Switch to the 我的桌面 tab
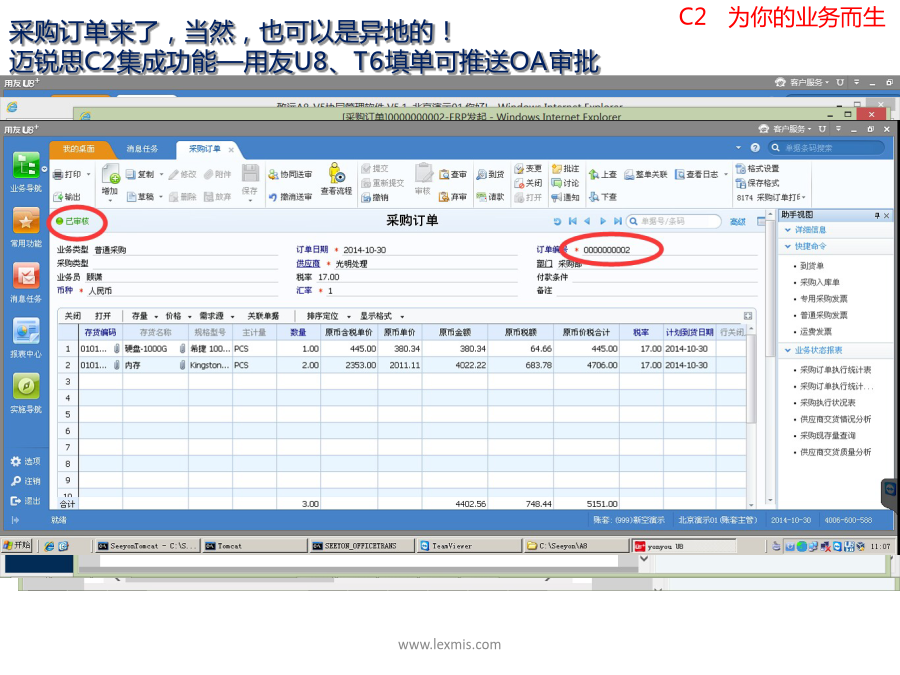The image size is (900, 675). 79,149
